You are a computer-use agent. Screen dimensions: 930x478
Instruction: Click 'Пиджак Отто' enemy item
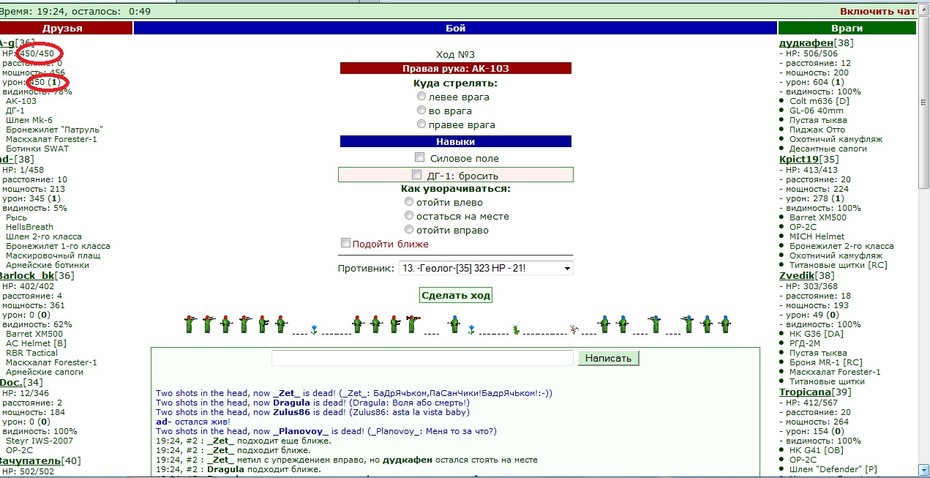[817, 129]
